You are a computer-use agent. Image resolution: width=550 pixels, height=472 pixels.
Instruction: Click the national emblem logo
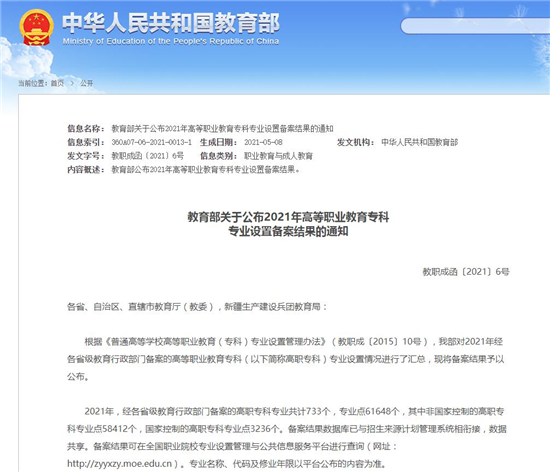click(36, 27)
